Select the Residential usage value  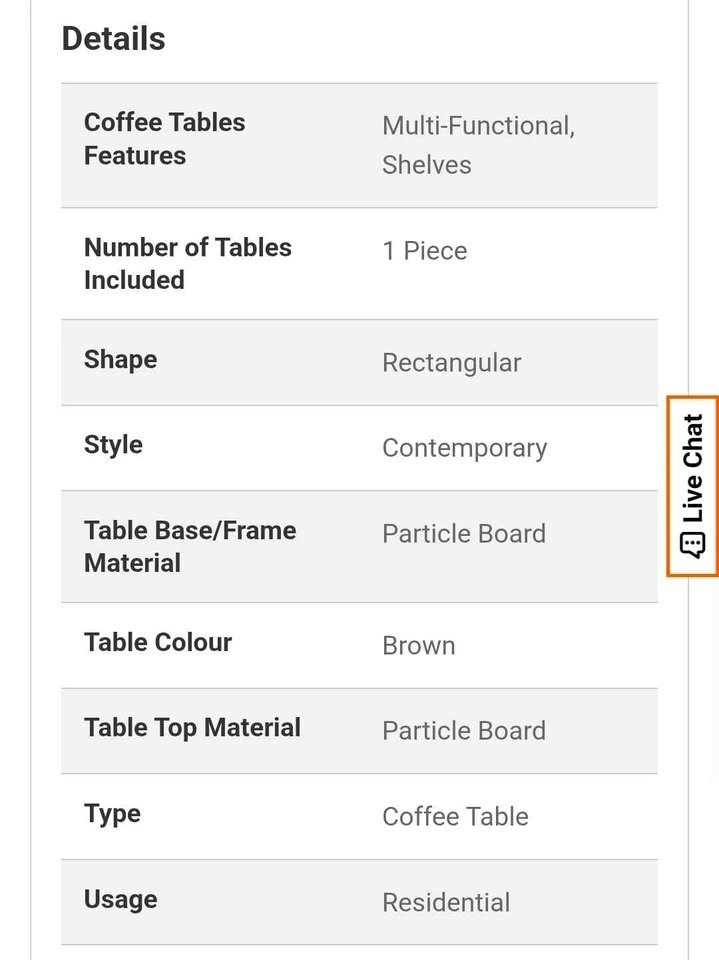tap(446, 903)
